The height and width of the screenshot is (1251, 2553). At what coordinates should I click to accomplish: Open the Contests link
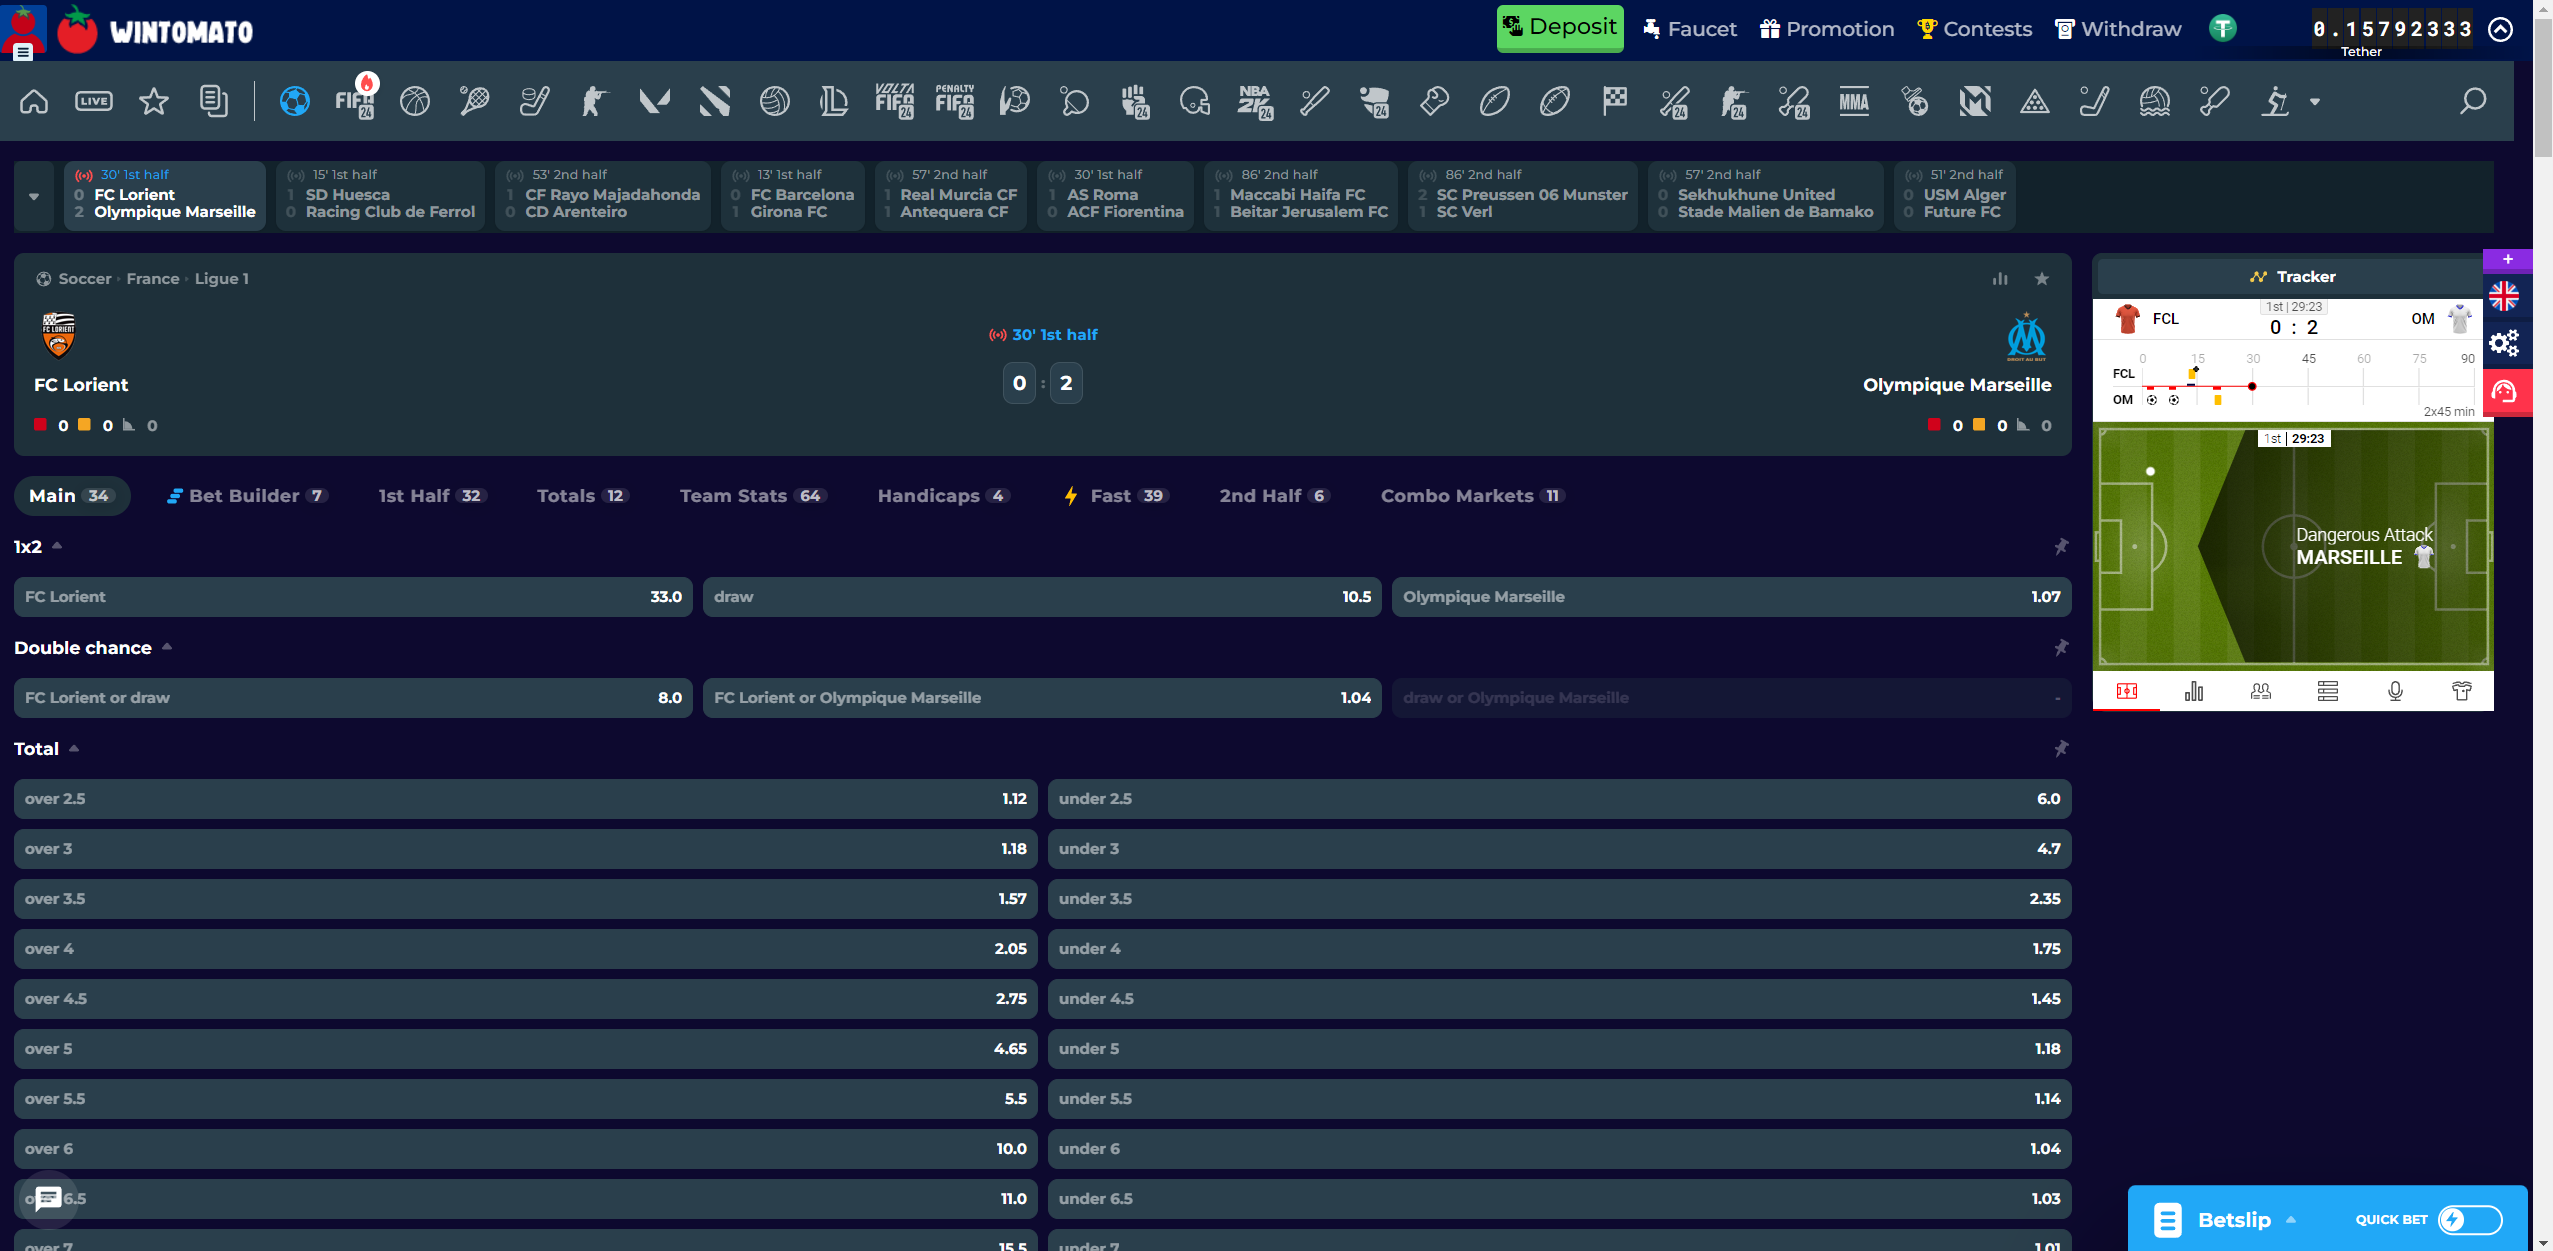pyautogui.click(x=1974, y=29)
